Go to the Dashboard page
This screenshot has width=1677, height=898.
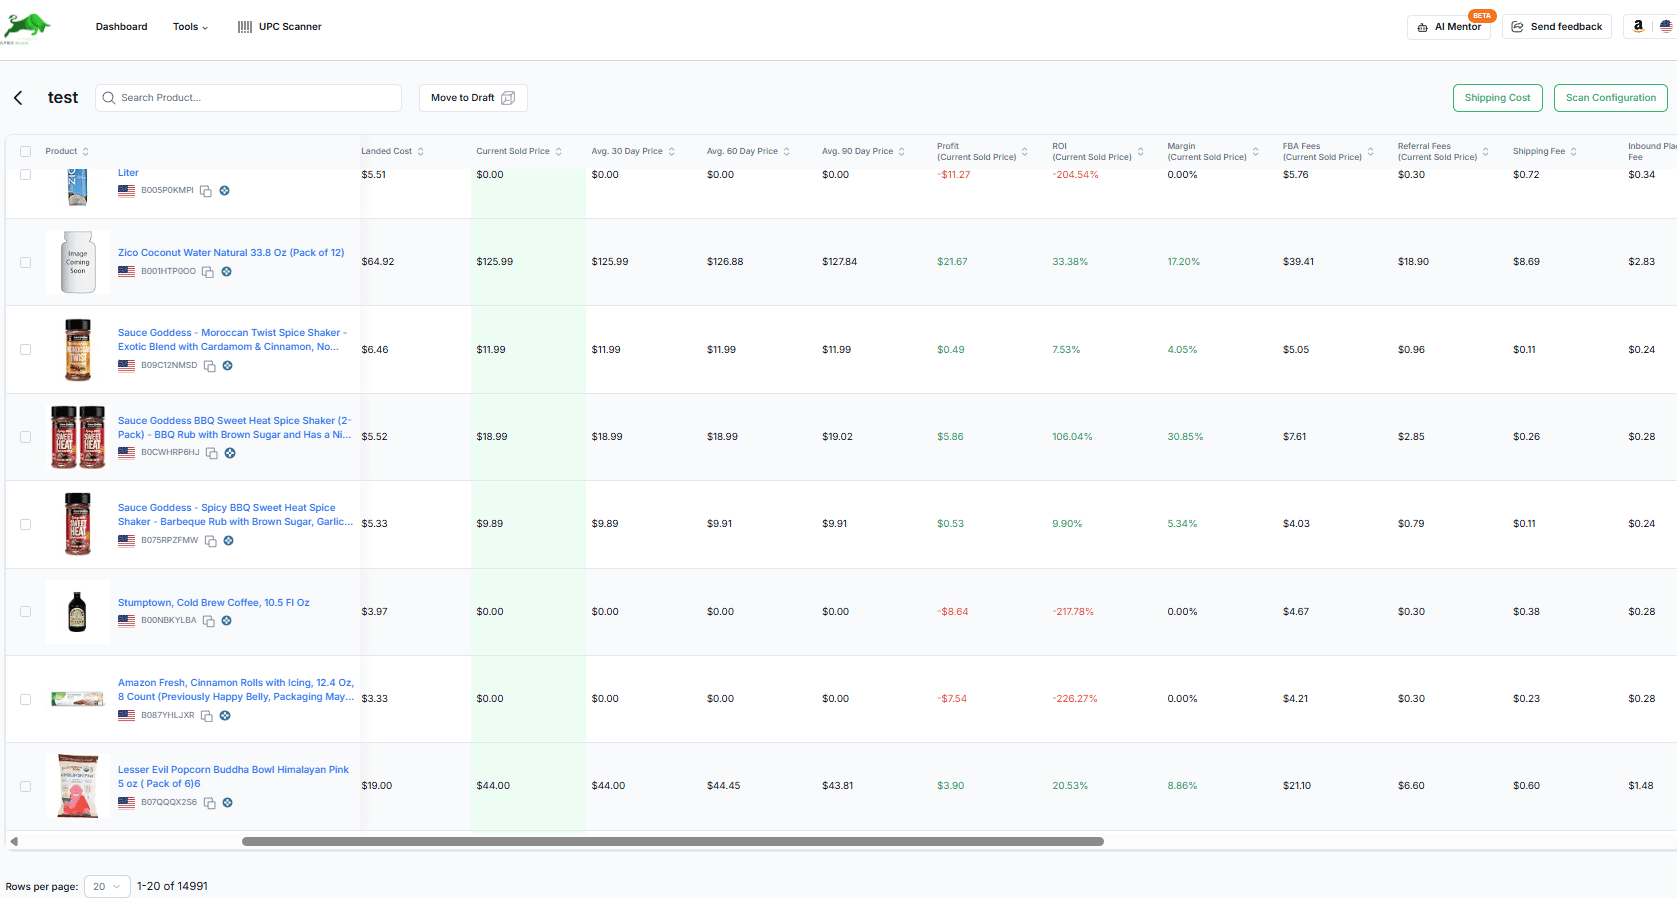122,27
